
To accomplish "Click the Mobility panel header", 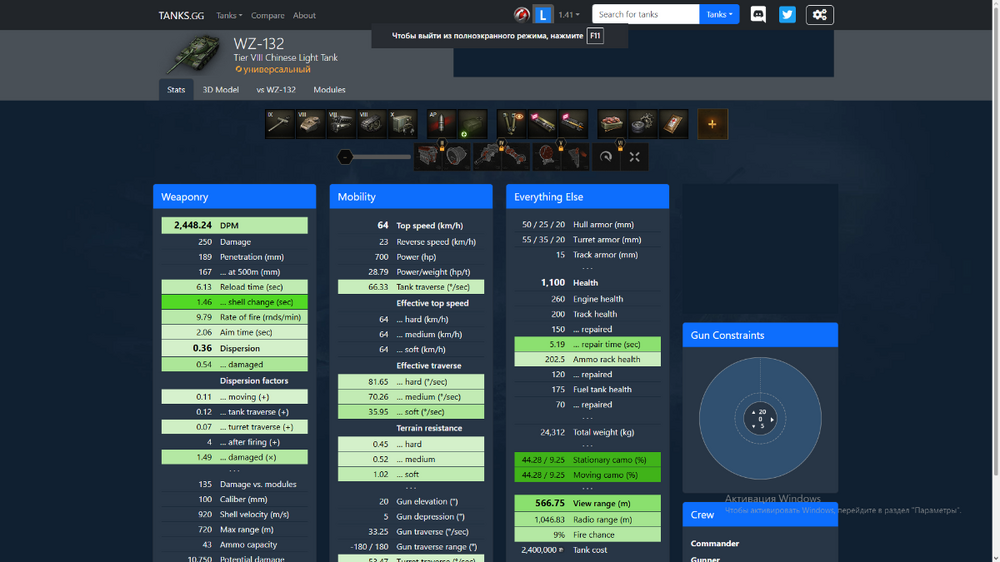I will [x=411, y=196].
